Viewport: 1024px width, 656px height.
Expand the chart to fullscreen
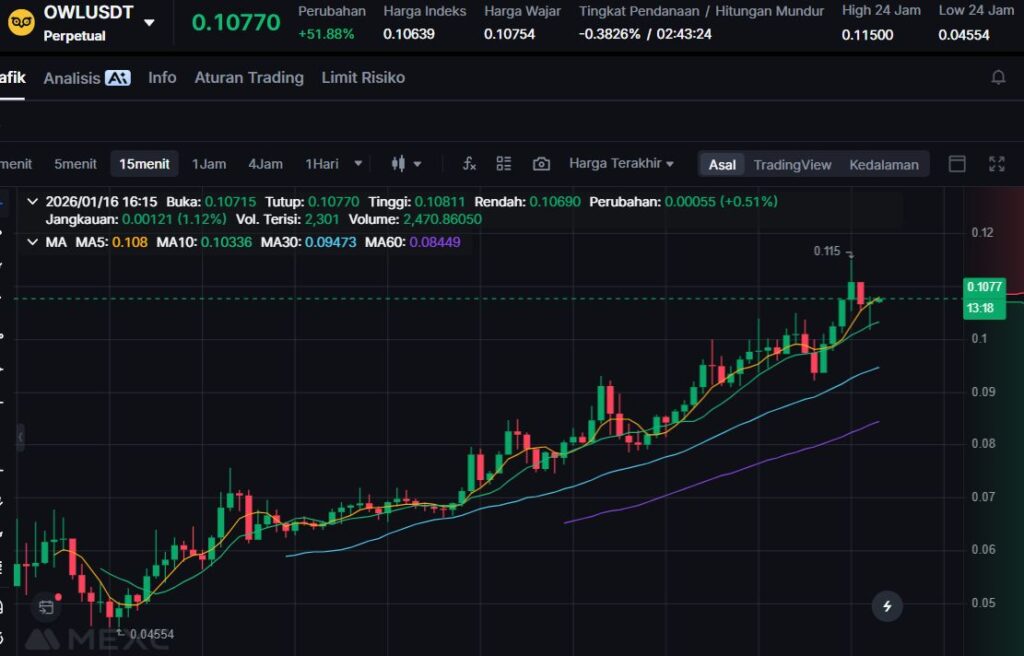tap(996, 164)
